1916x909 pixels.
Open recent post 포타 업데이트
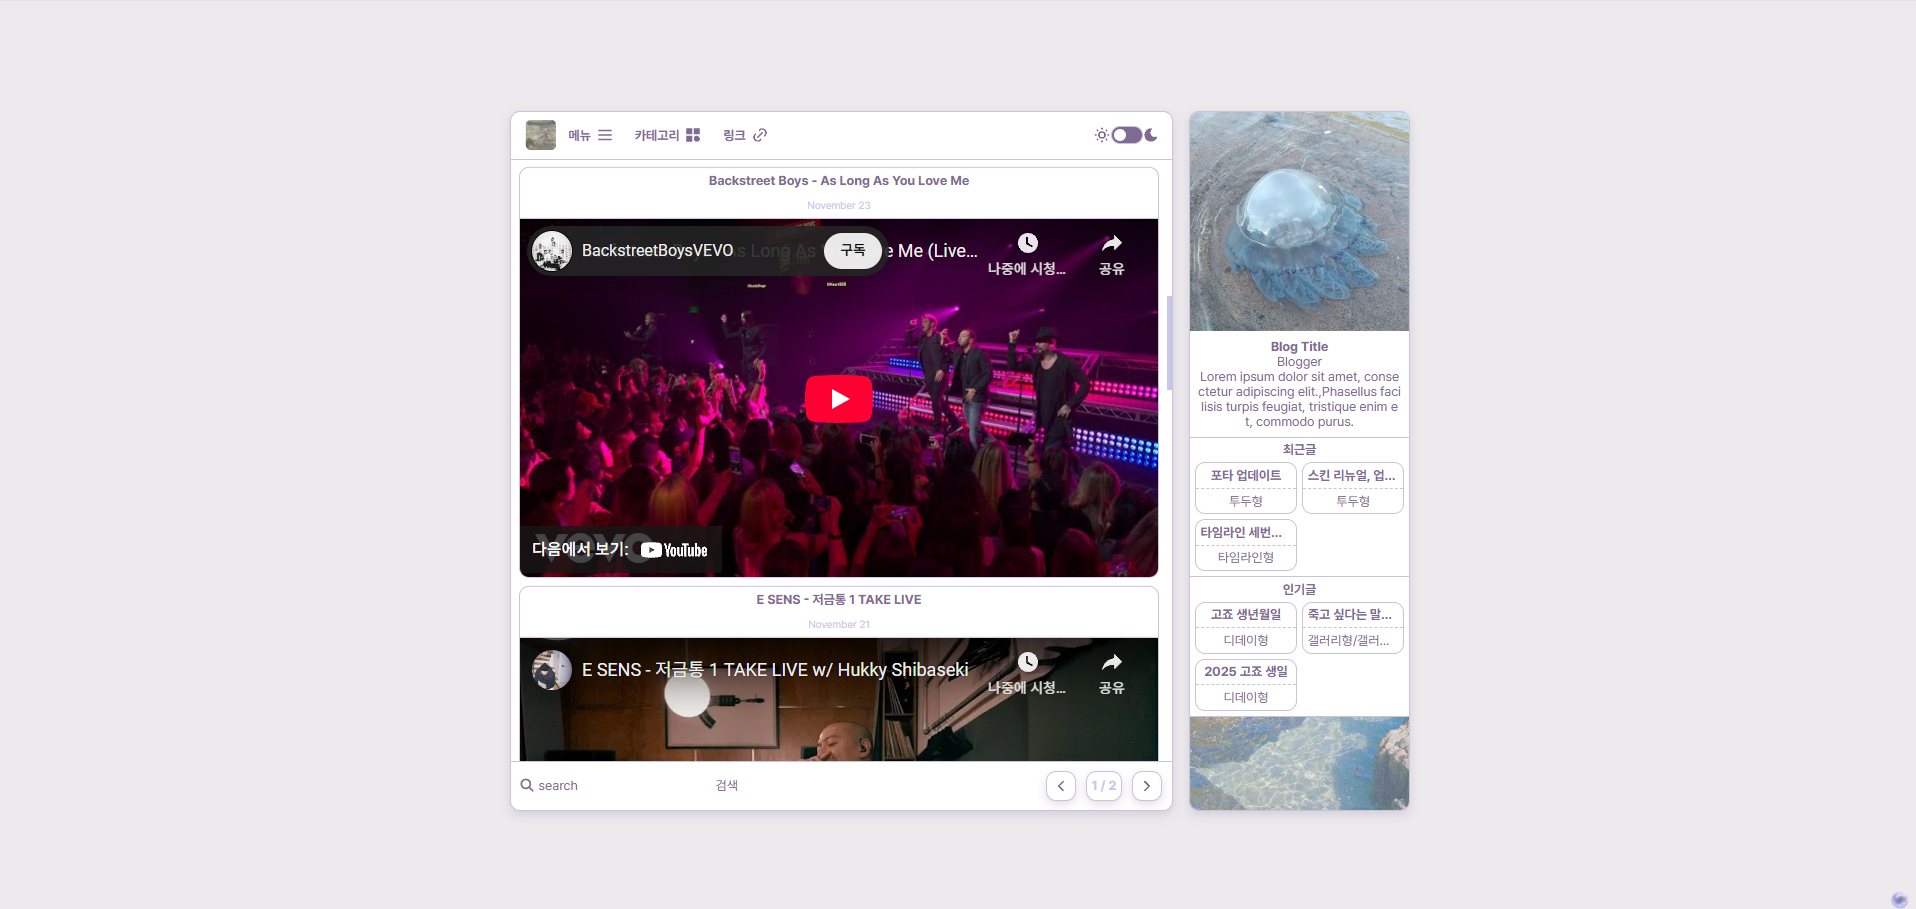pyautogui.click(x=1246, y=476)
